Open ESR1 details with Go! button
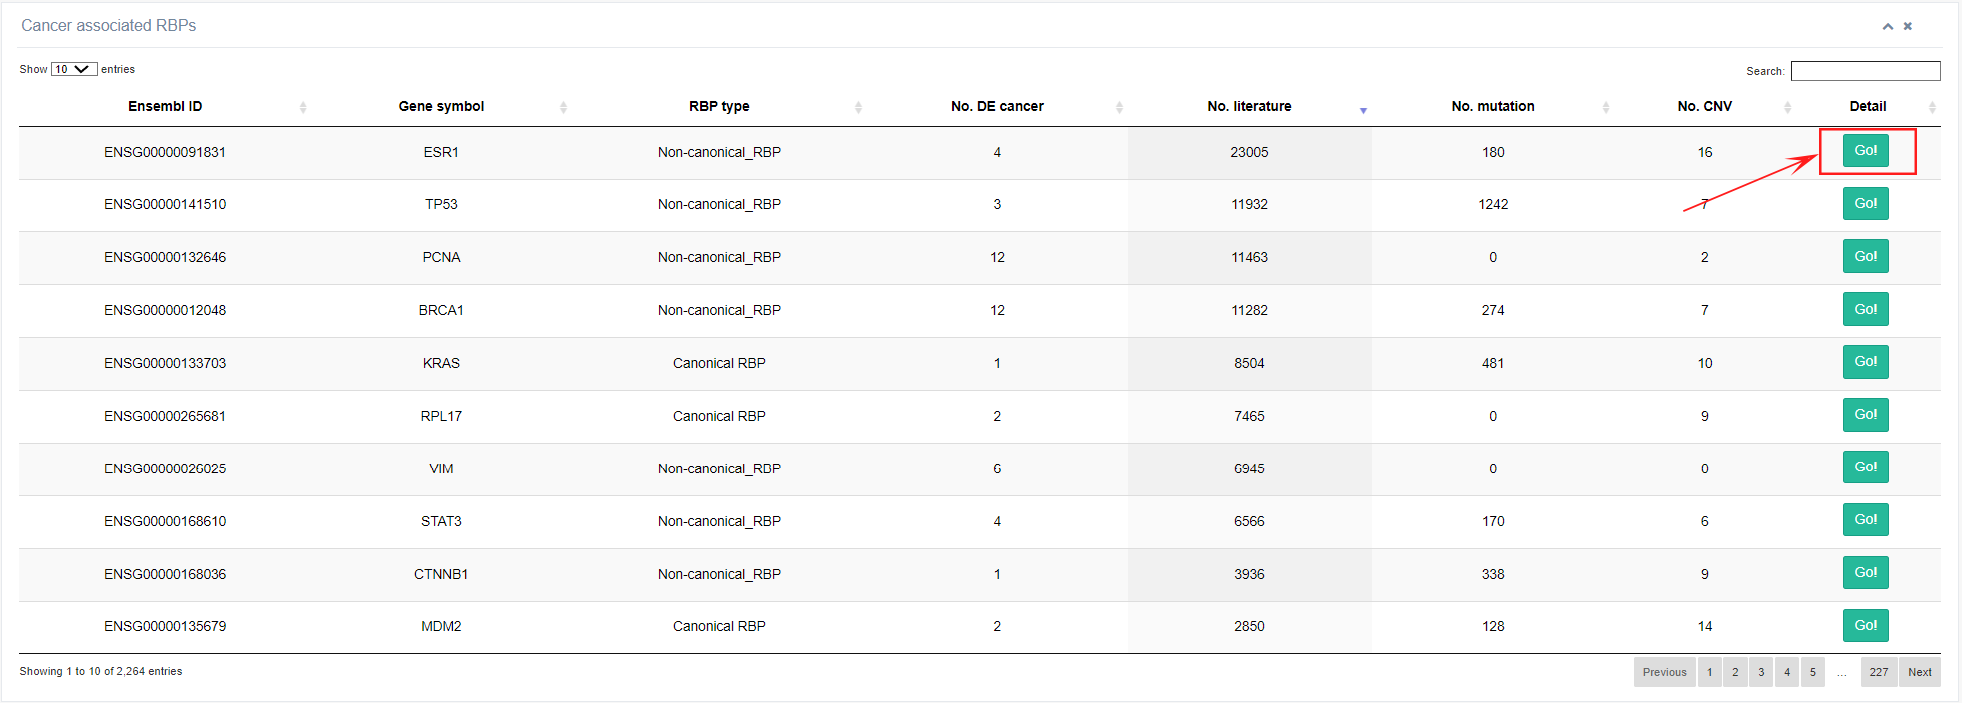Viewport: 1962px width, 703px height. (x=1865, y=151)
